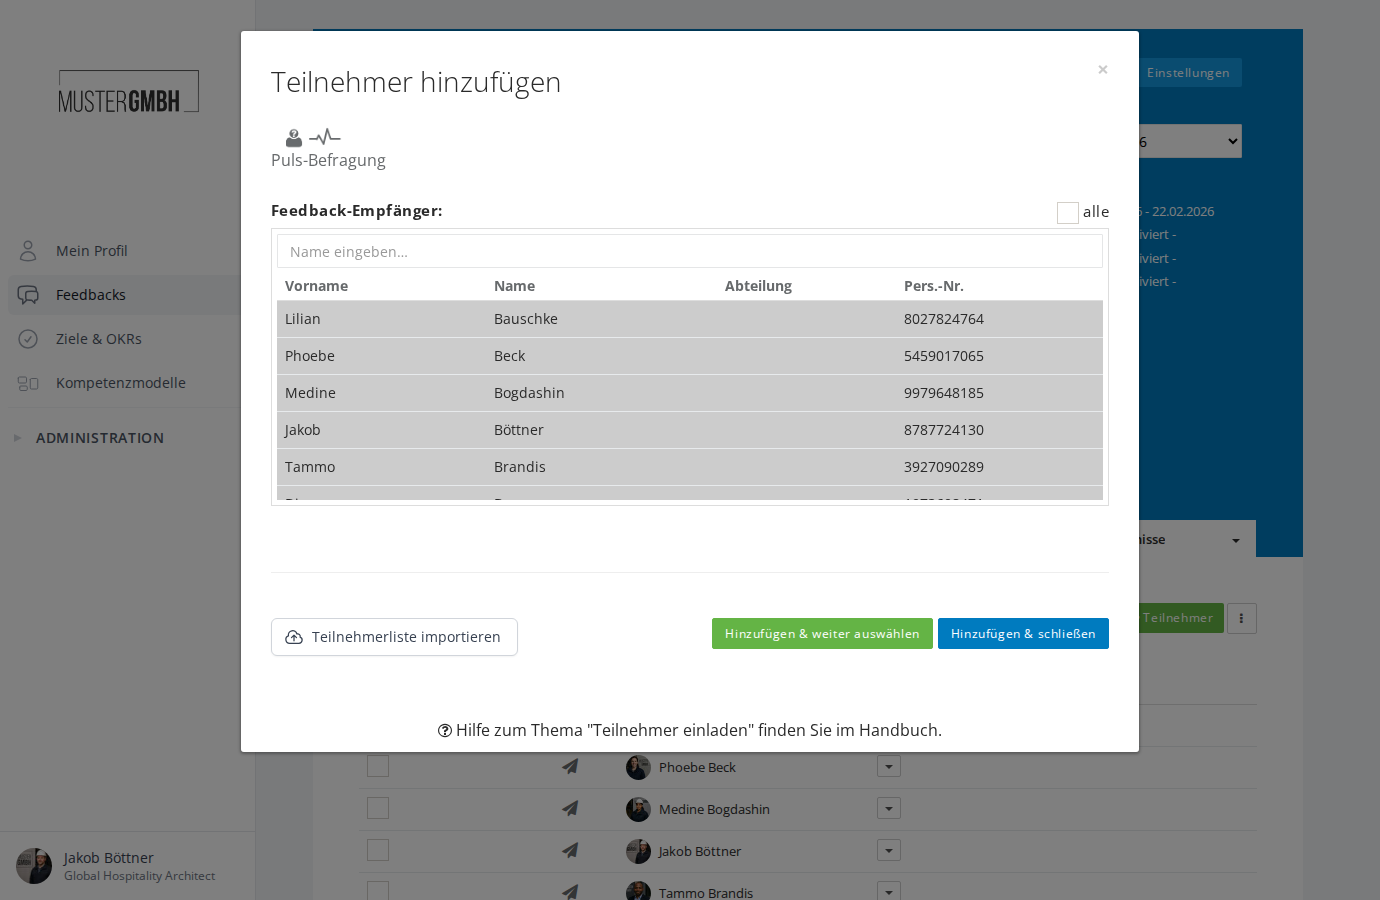Open the dropdown in Phoebe Beck's row
Viewport: 1380px width, 900px height.
click(889, 766)
